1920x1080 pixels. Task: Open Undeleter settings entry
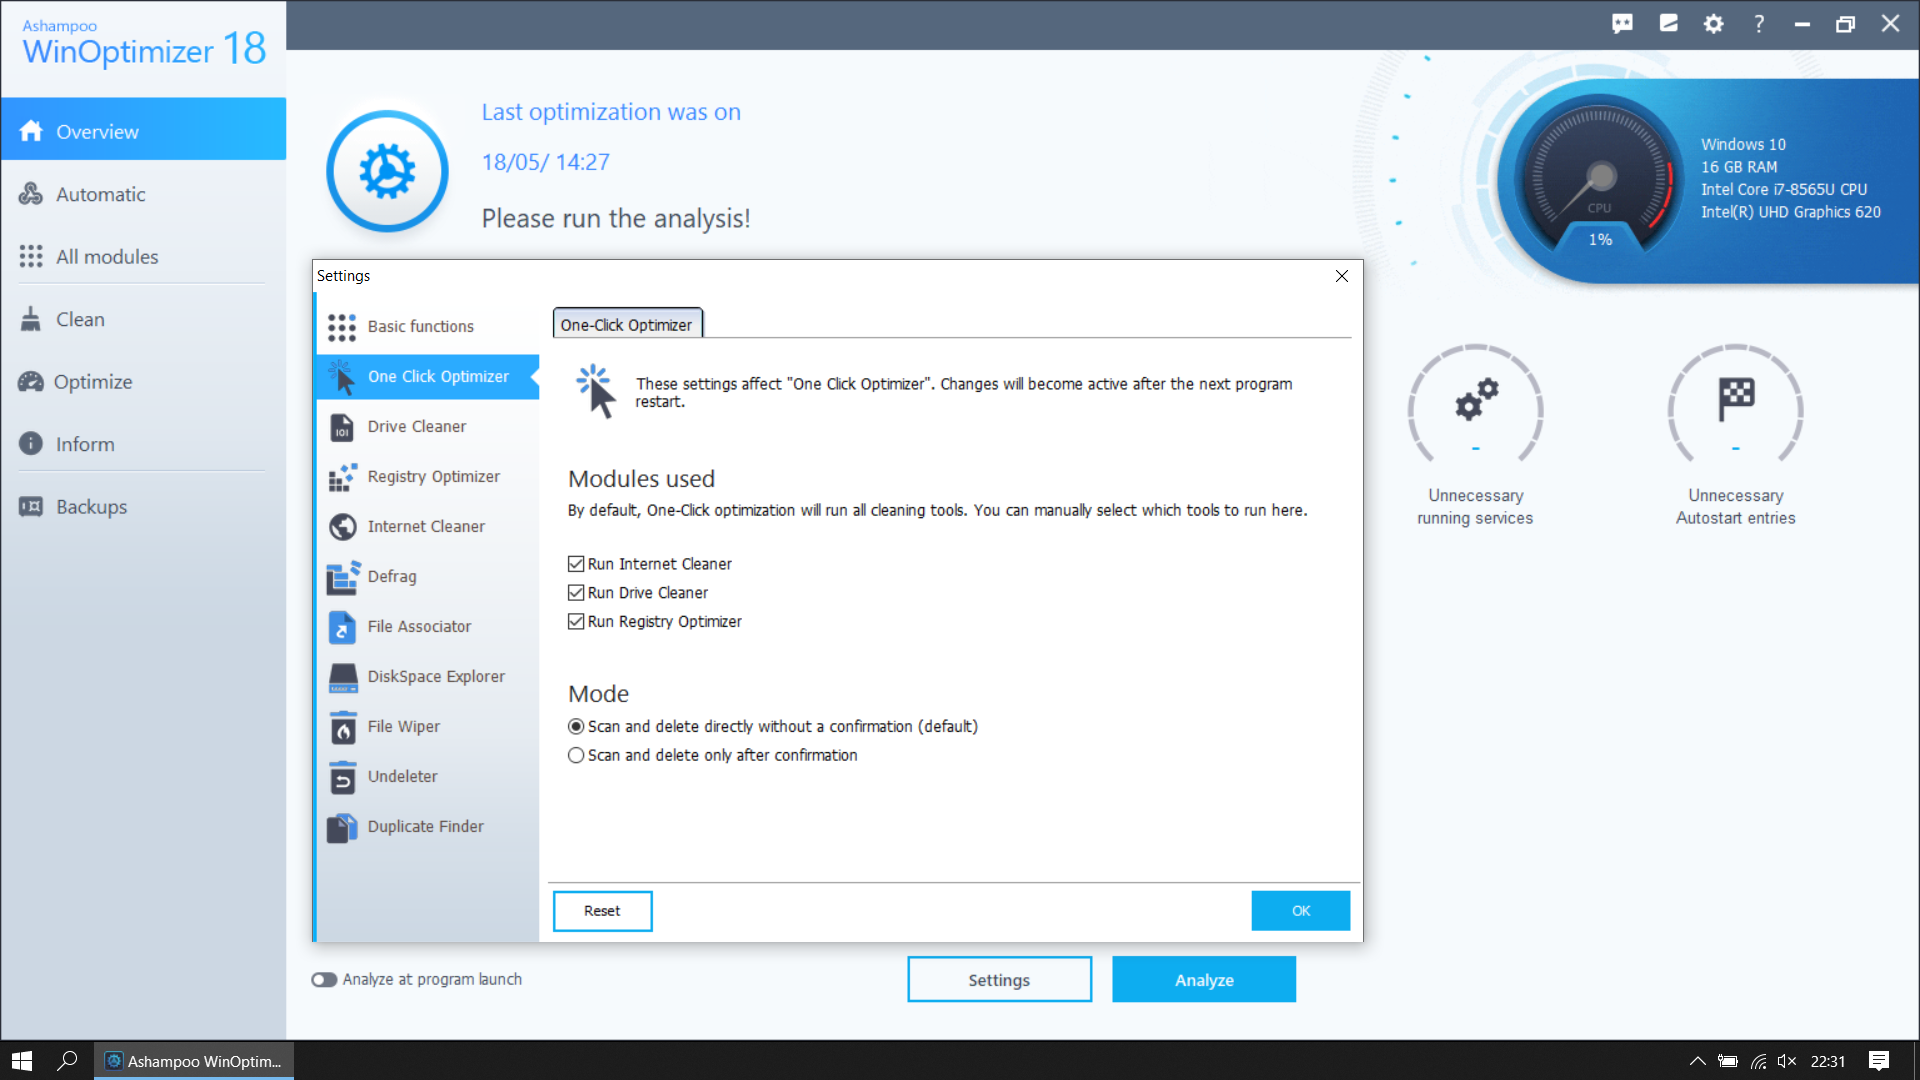(x=428, y=776)
